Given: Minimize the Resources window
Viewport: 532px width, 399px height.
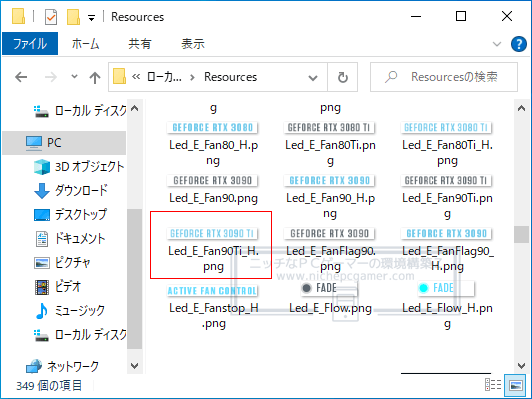Looking at the screenshot, I should [x=416, y=16].
